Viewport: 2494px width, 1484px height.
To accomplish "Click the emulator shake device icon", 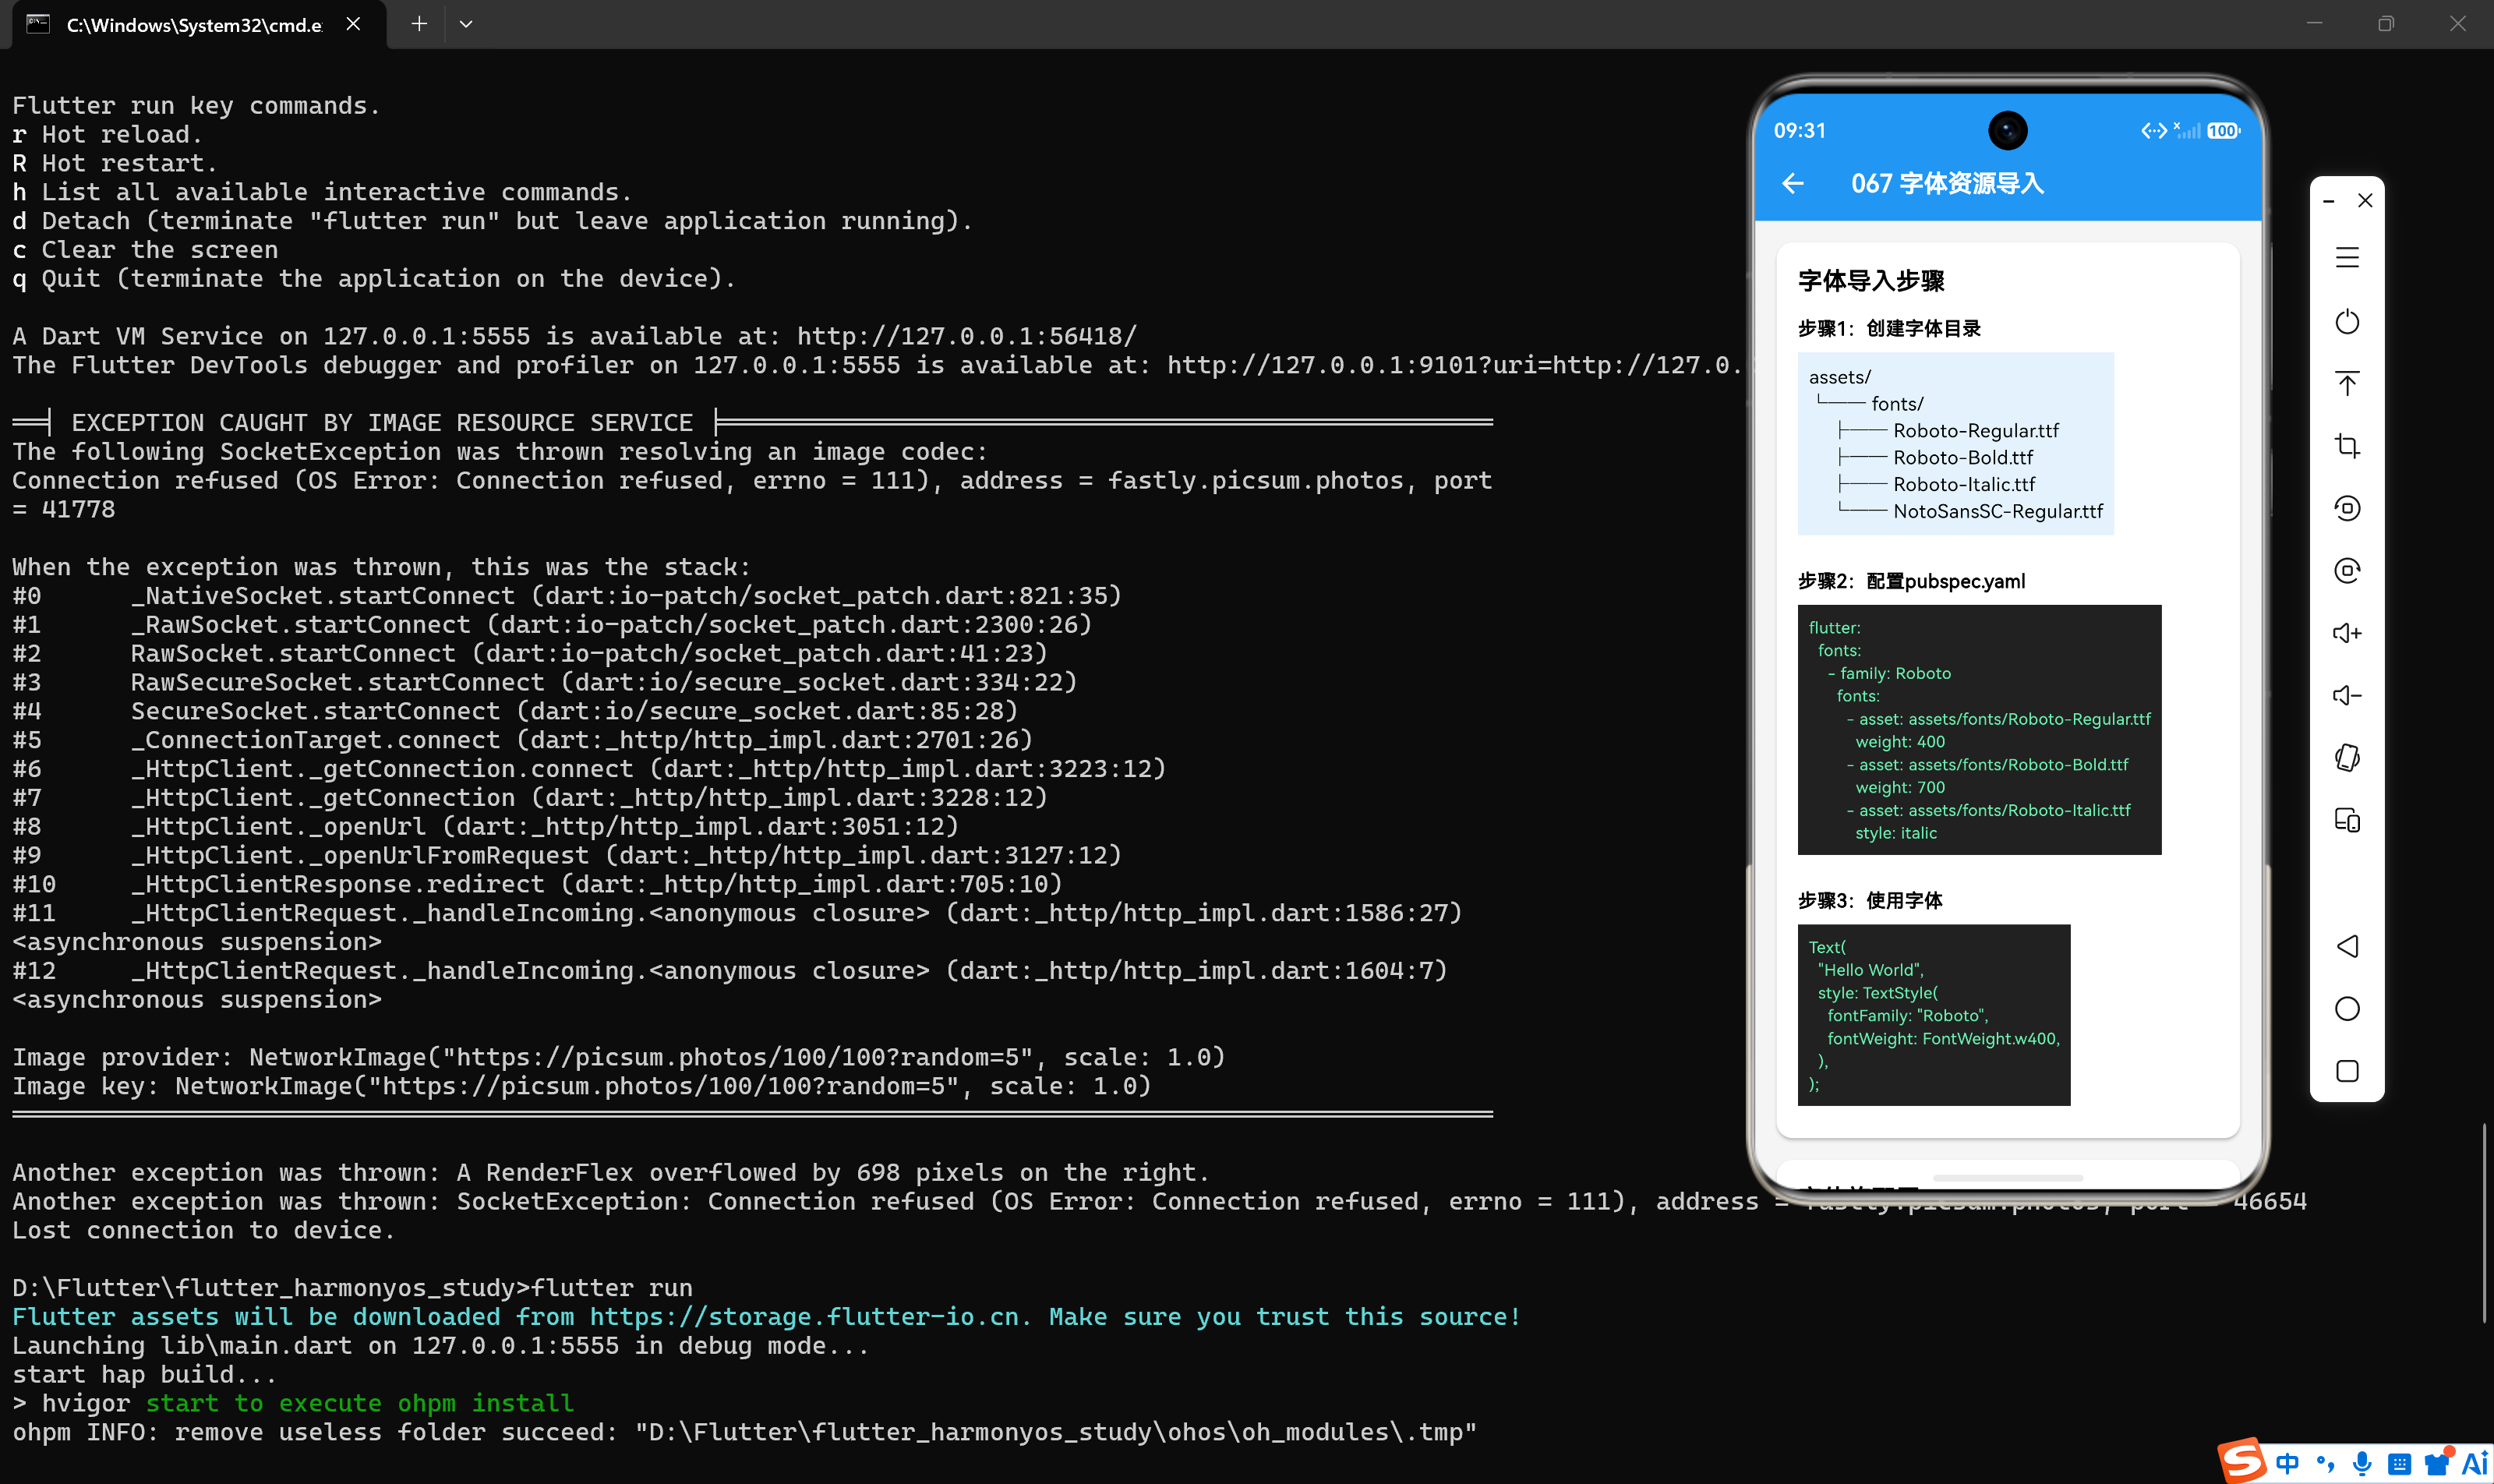I will pyautogui.click(x=2347, y=758).
